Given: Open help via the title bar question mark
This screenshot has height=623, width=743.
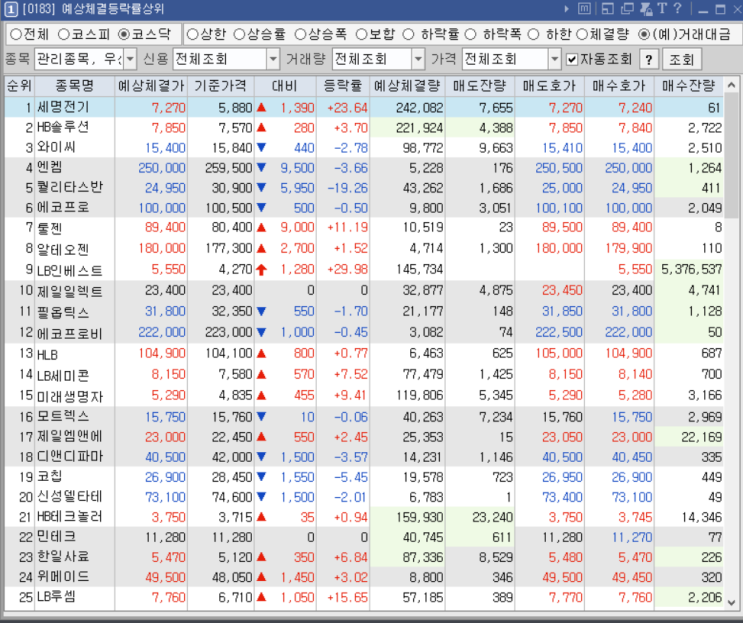Looking at the screenshot, I should 678,9.
